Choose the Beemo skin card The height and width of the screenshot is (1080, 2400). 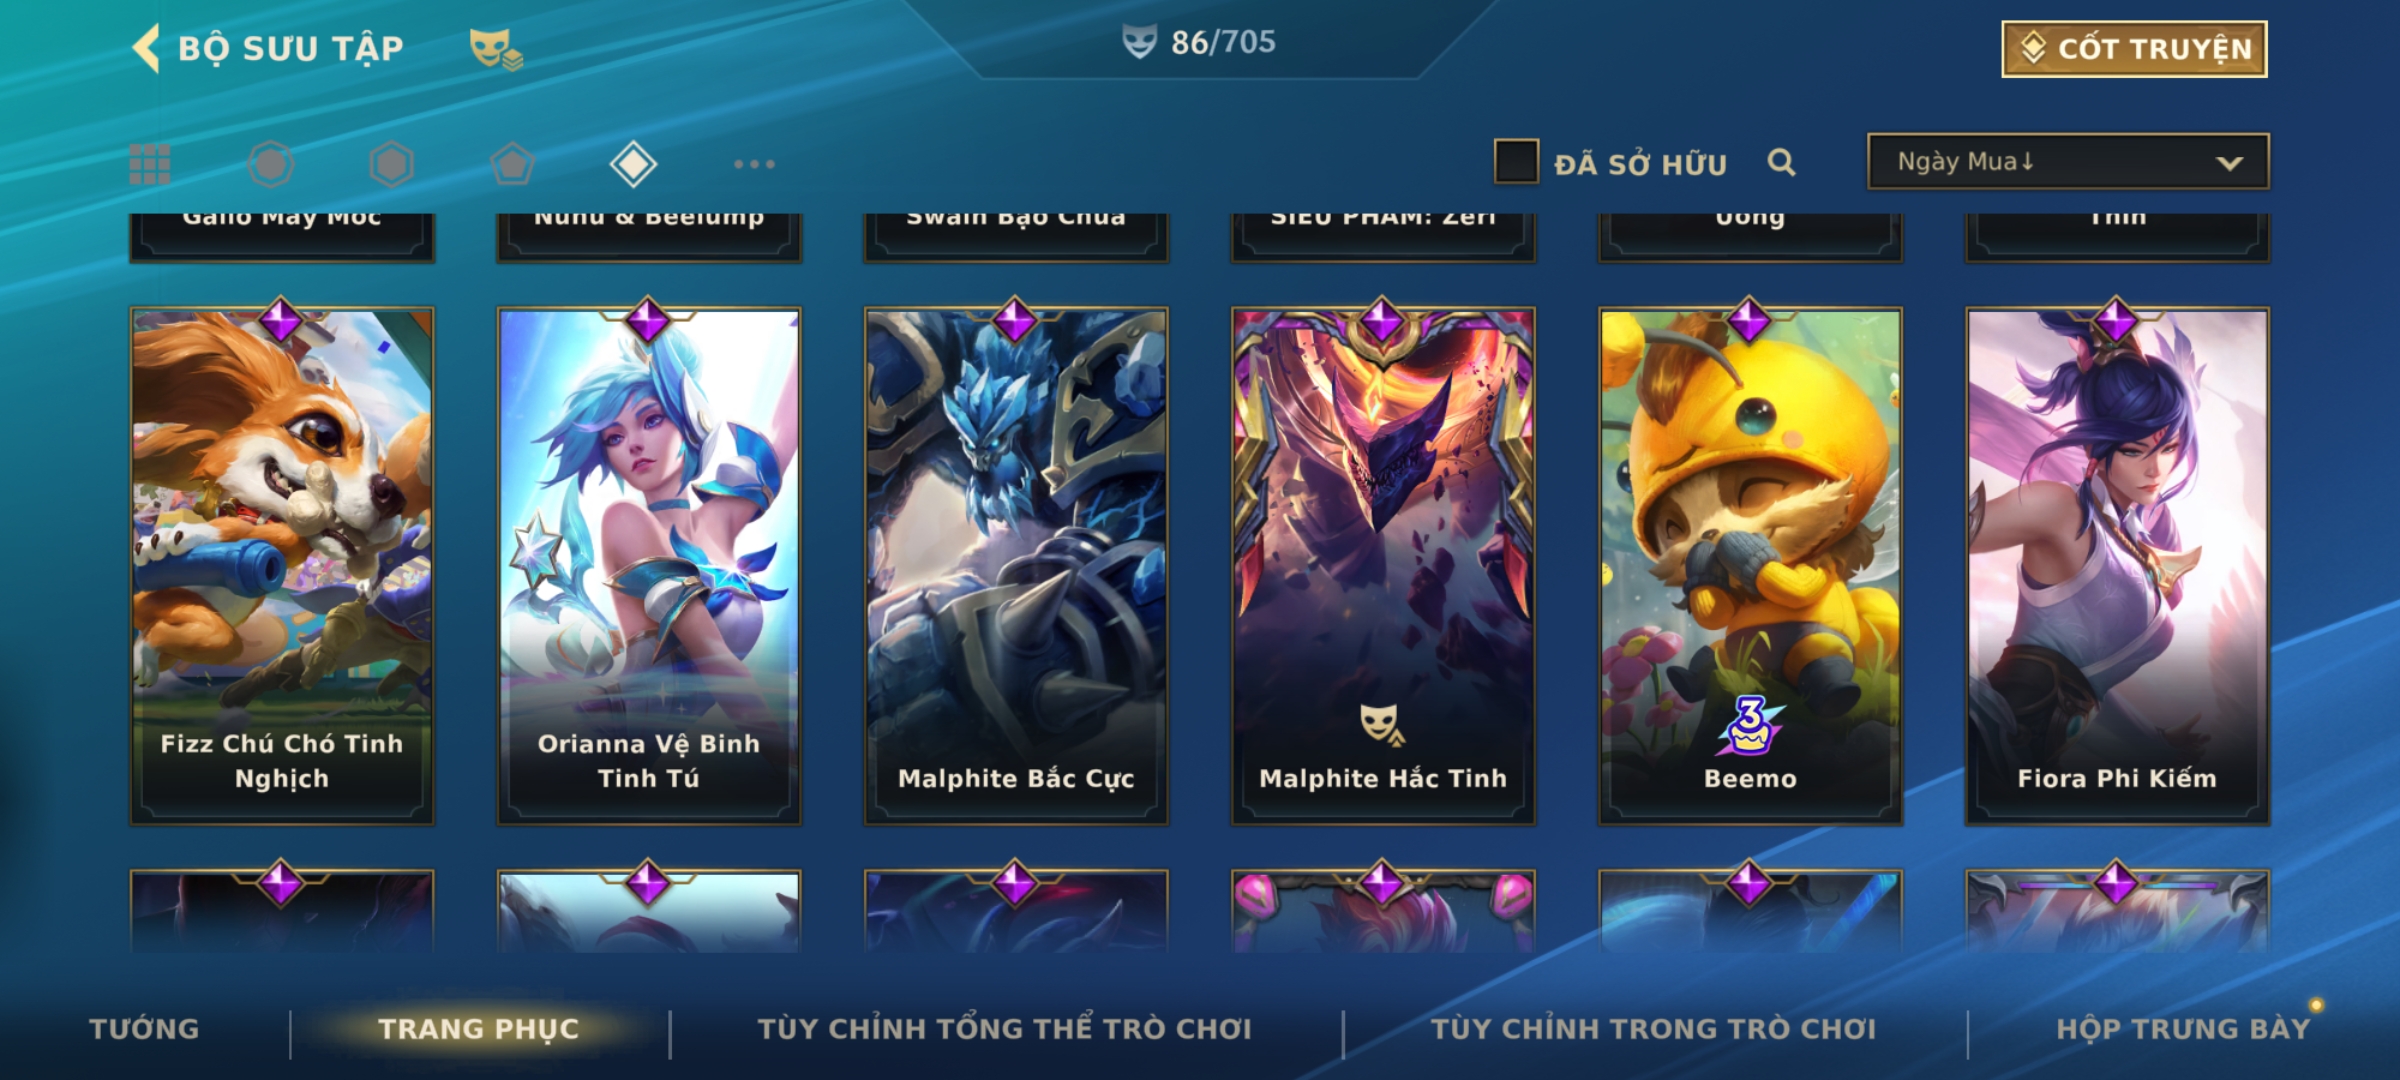[1749, 565]
